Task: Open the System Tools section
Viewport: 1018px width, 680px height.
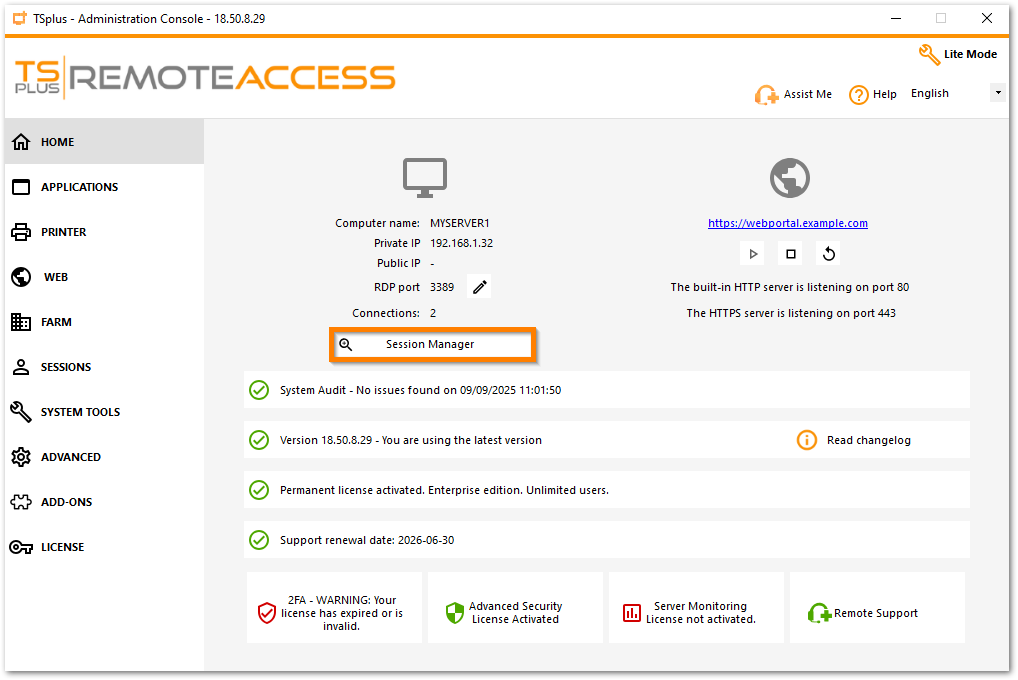Action: [x=80, y=412]
